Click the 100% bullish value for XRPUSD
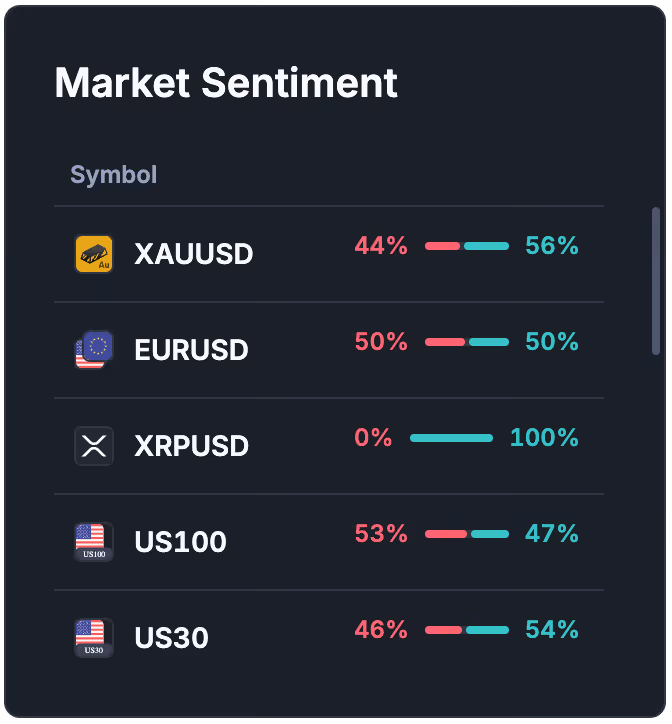This screenshot has width=672, height=724. pos(544,437)
